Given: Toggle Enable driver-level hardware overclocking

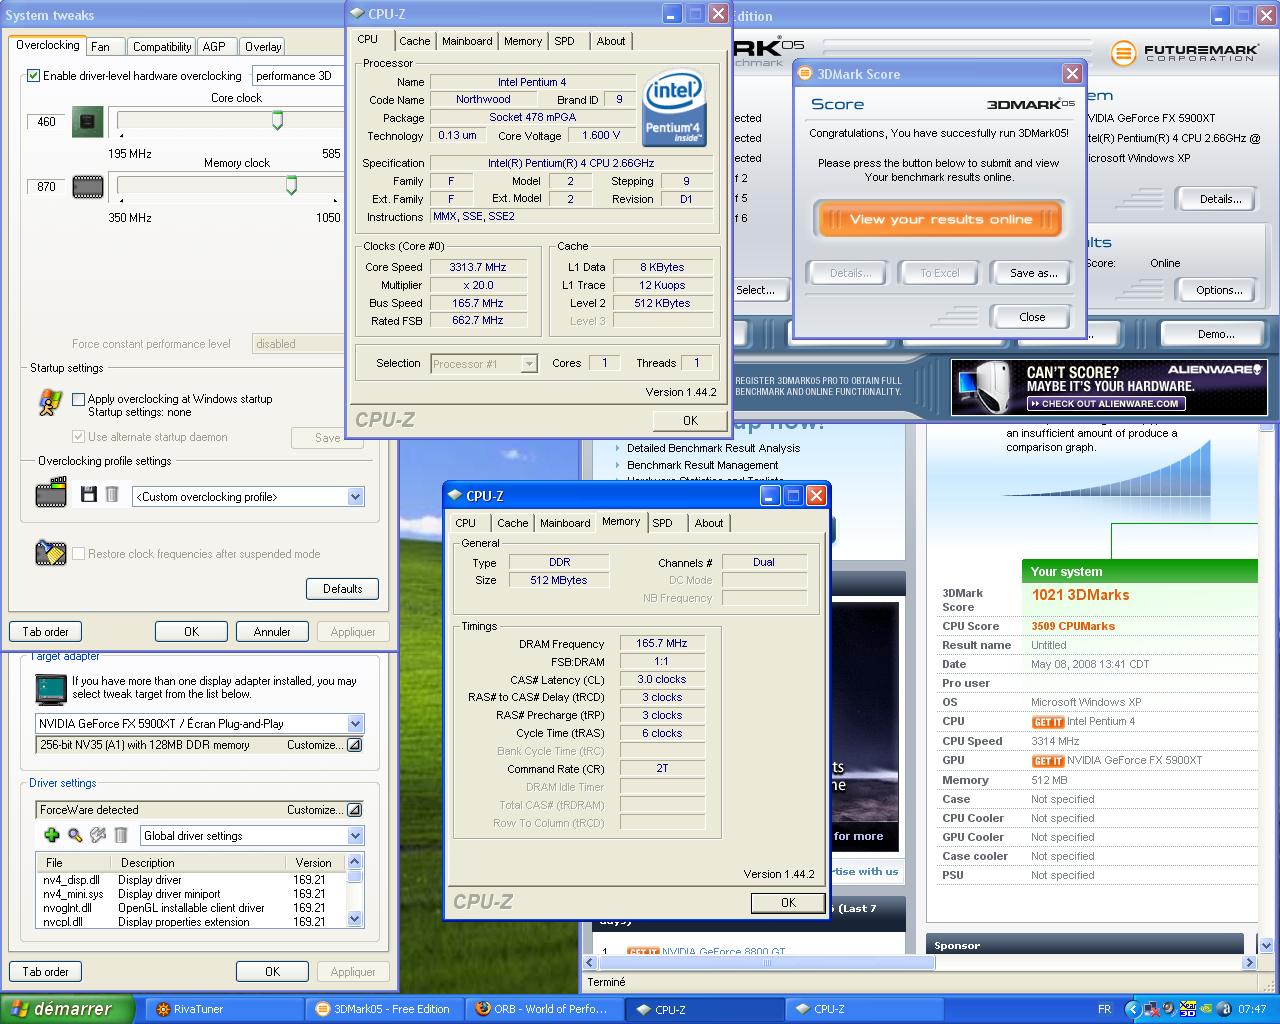Looking at the screenshot, I should (x=33, y=76).
